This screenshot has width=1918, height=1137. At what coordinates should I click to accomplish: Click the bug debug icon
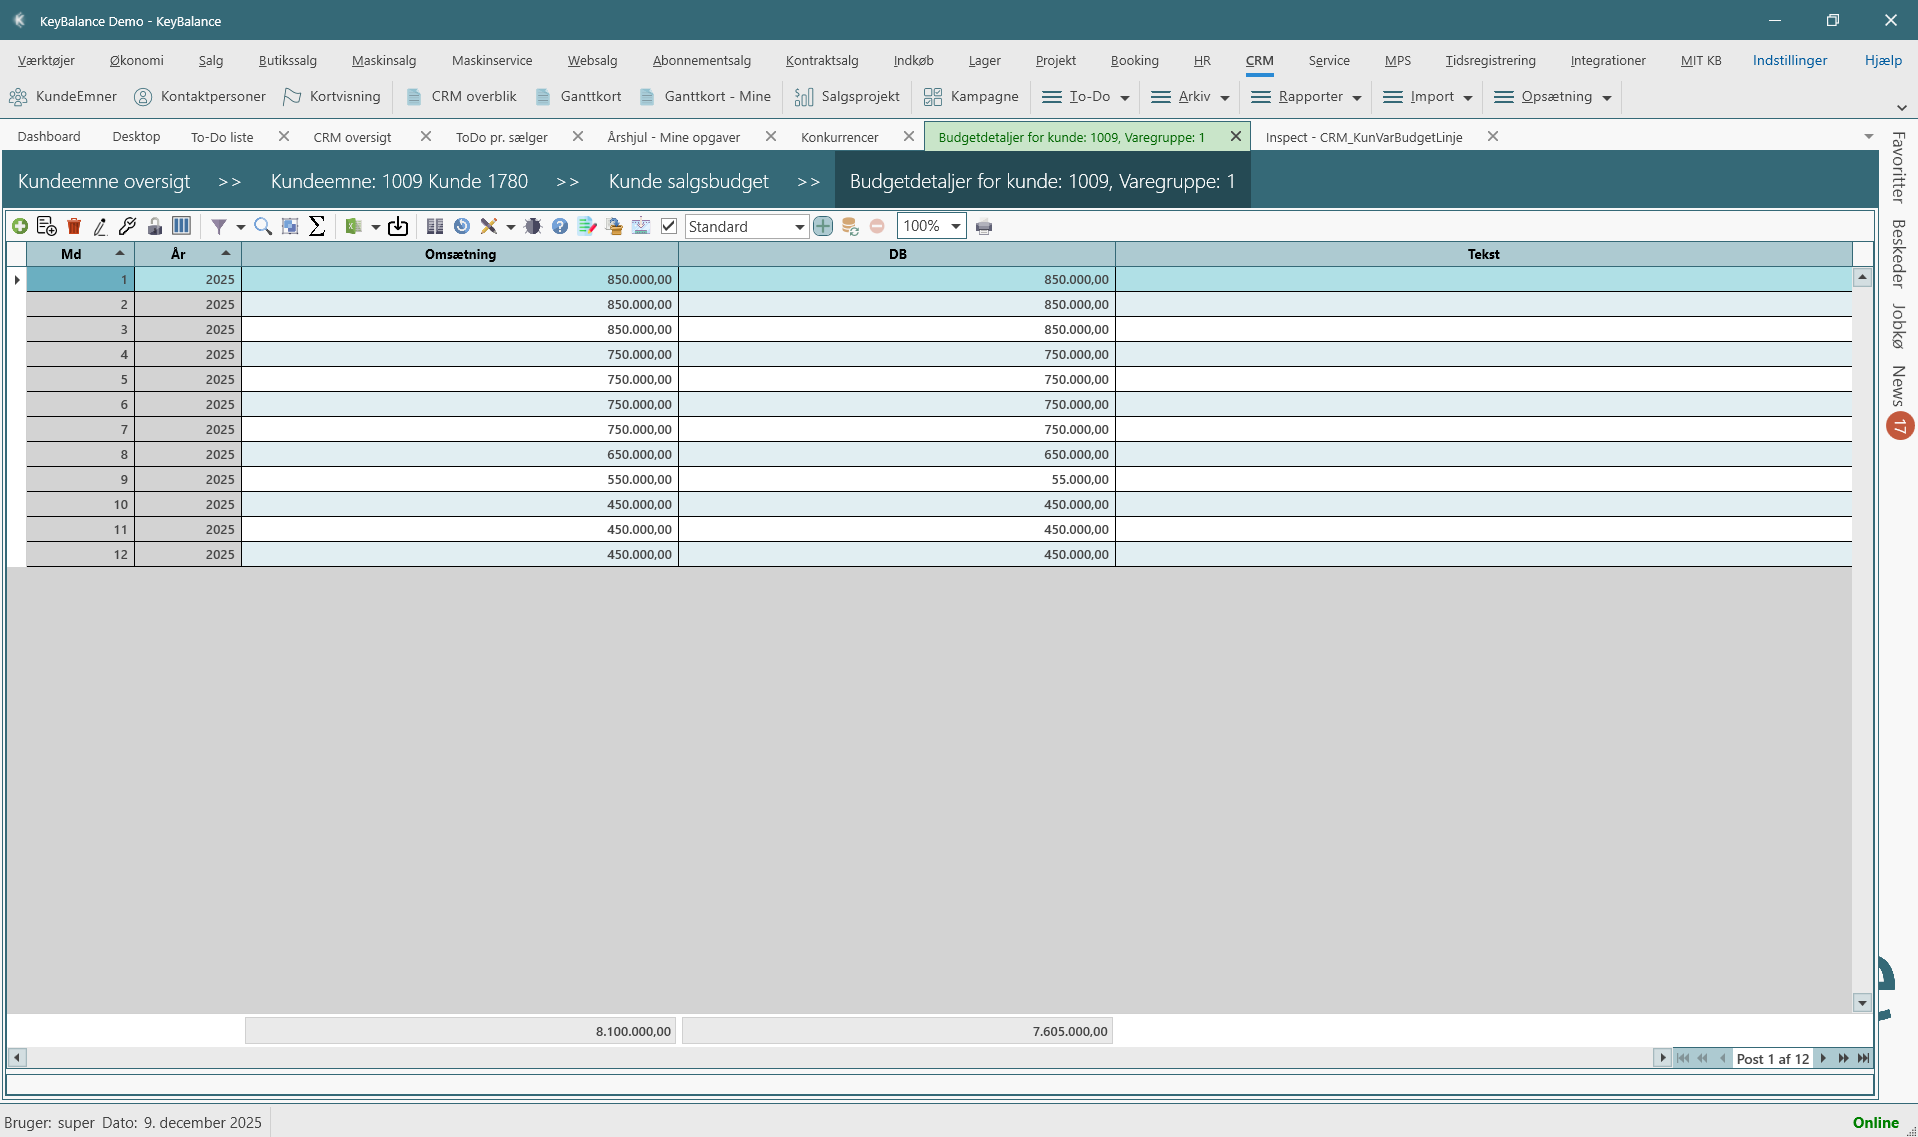tap(533, 227)
